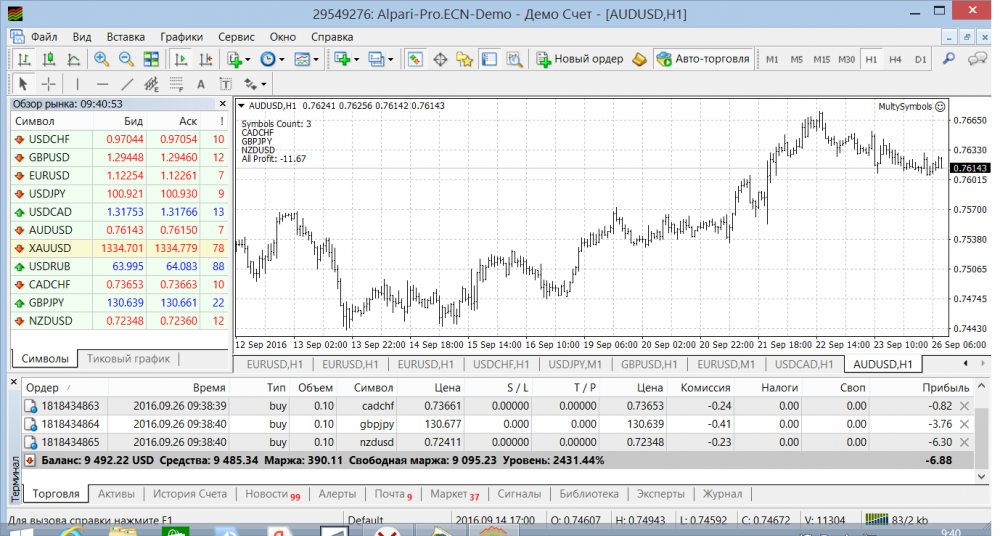Click the zoom out magnifier icon
This screenshot has height=536, width=1000.
coord(126,59)
